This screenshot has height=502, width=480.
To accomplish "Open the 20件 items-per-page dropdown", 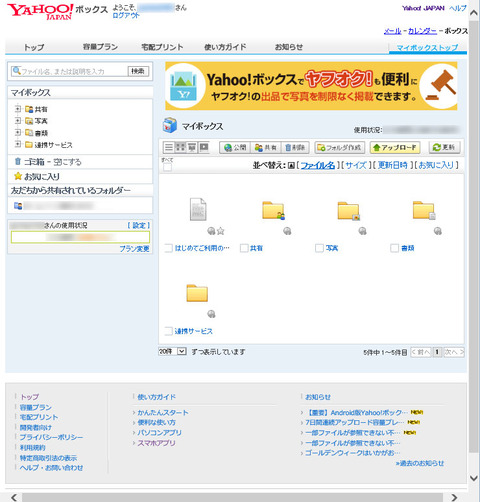I will [x=172, y=351].
